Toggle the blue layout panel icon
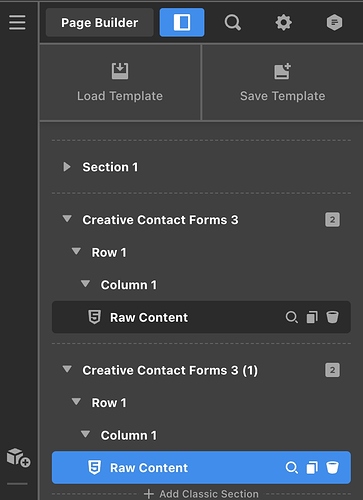 coord(182,22)
